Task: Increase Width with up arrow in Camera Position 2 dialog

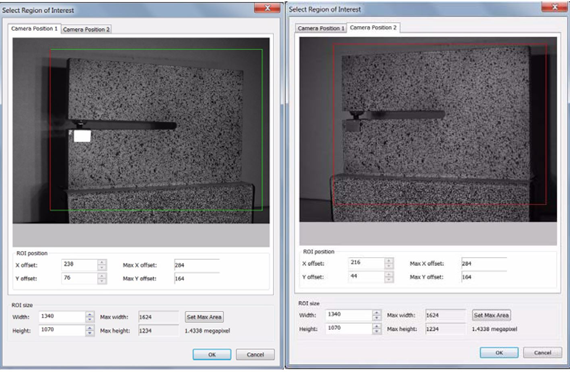Action: coord(377,312)
